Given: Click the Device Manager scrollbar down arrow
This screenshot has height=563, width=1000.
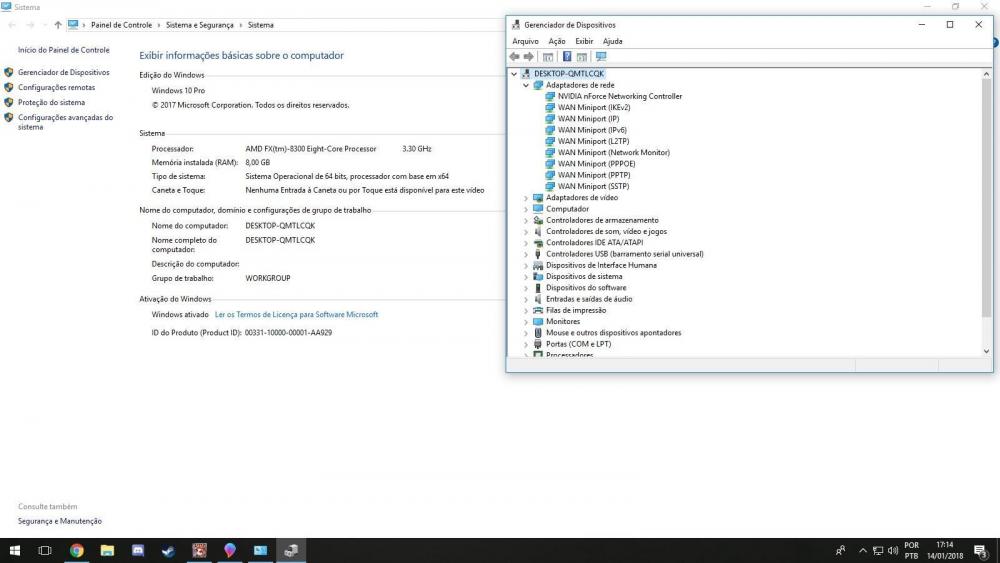Looking at the screenshot, I should (x=986, y=351).
